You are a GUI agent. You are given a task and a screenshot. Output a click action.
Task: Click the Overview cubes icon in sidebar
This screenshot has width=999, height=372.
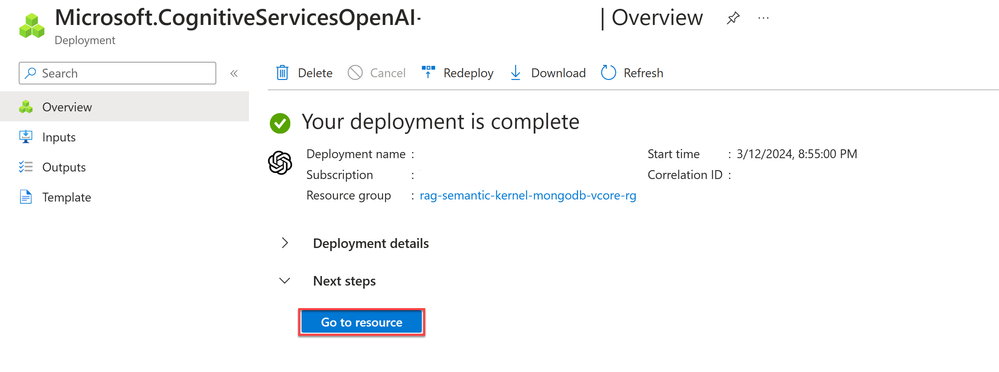click(x=26, y=107)
